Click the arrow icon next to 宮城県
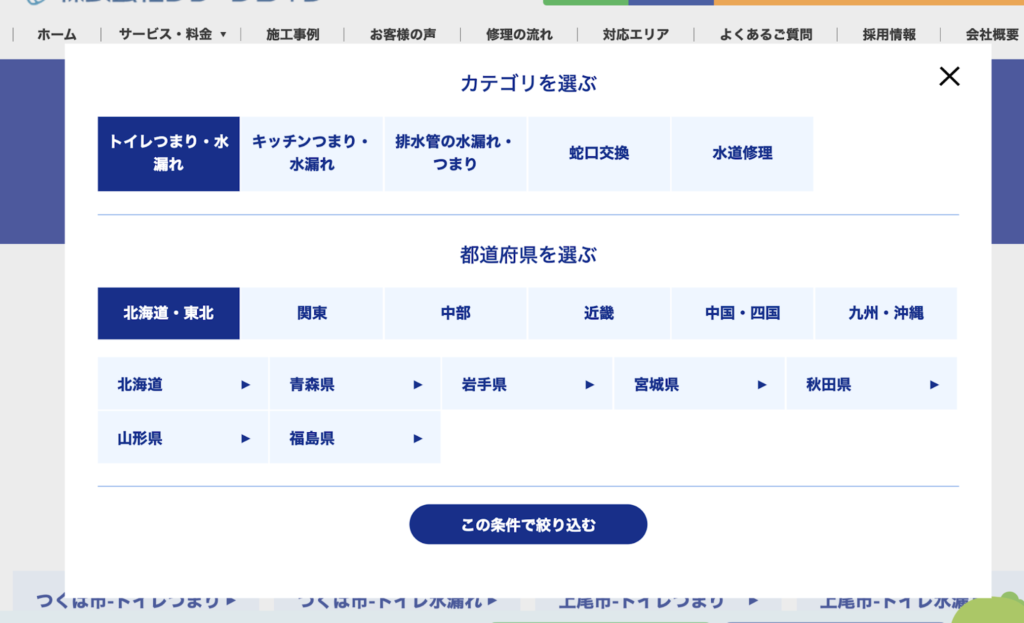The width and height of the screenshot is (1024, 623). 762,384
